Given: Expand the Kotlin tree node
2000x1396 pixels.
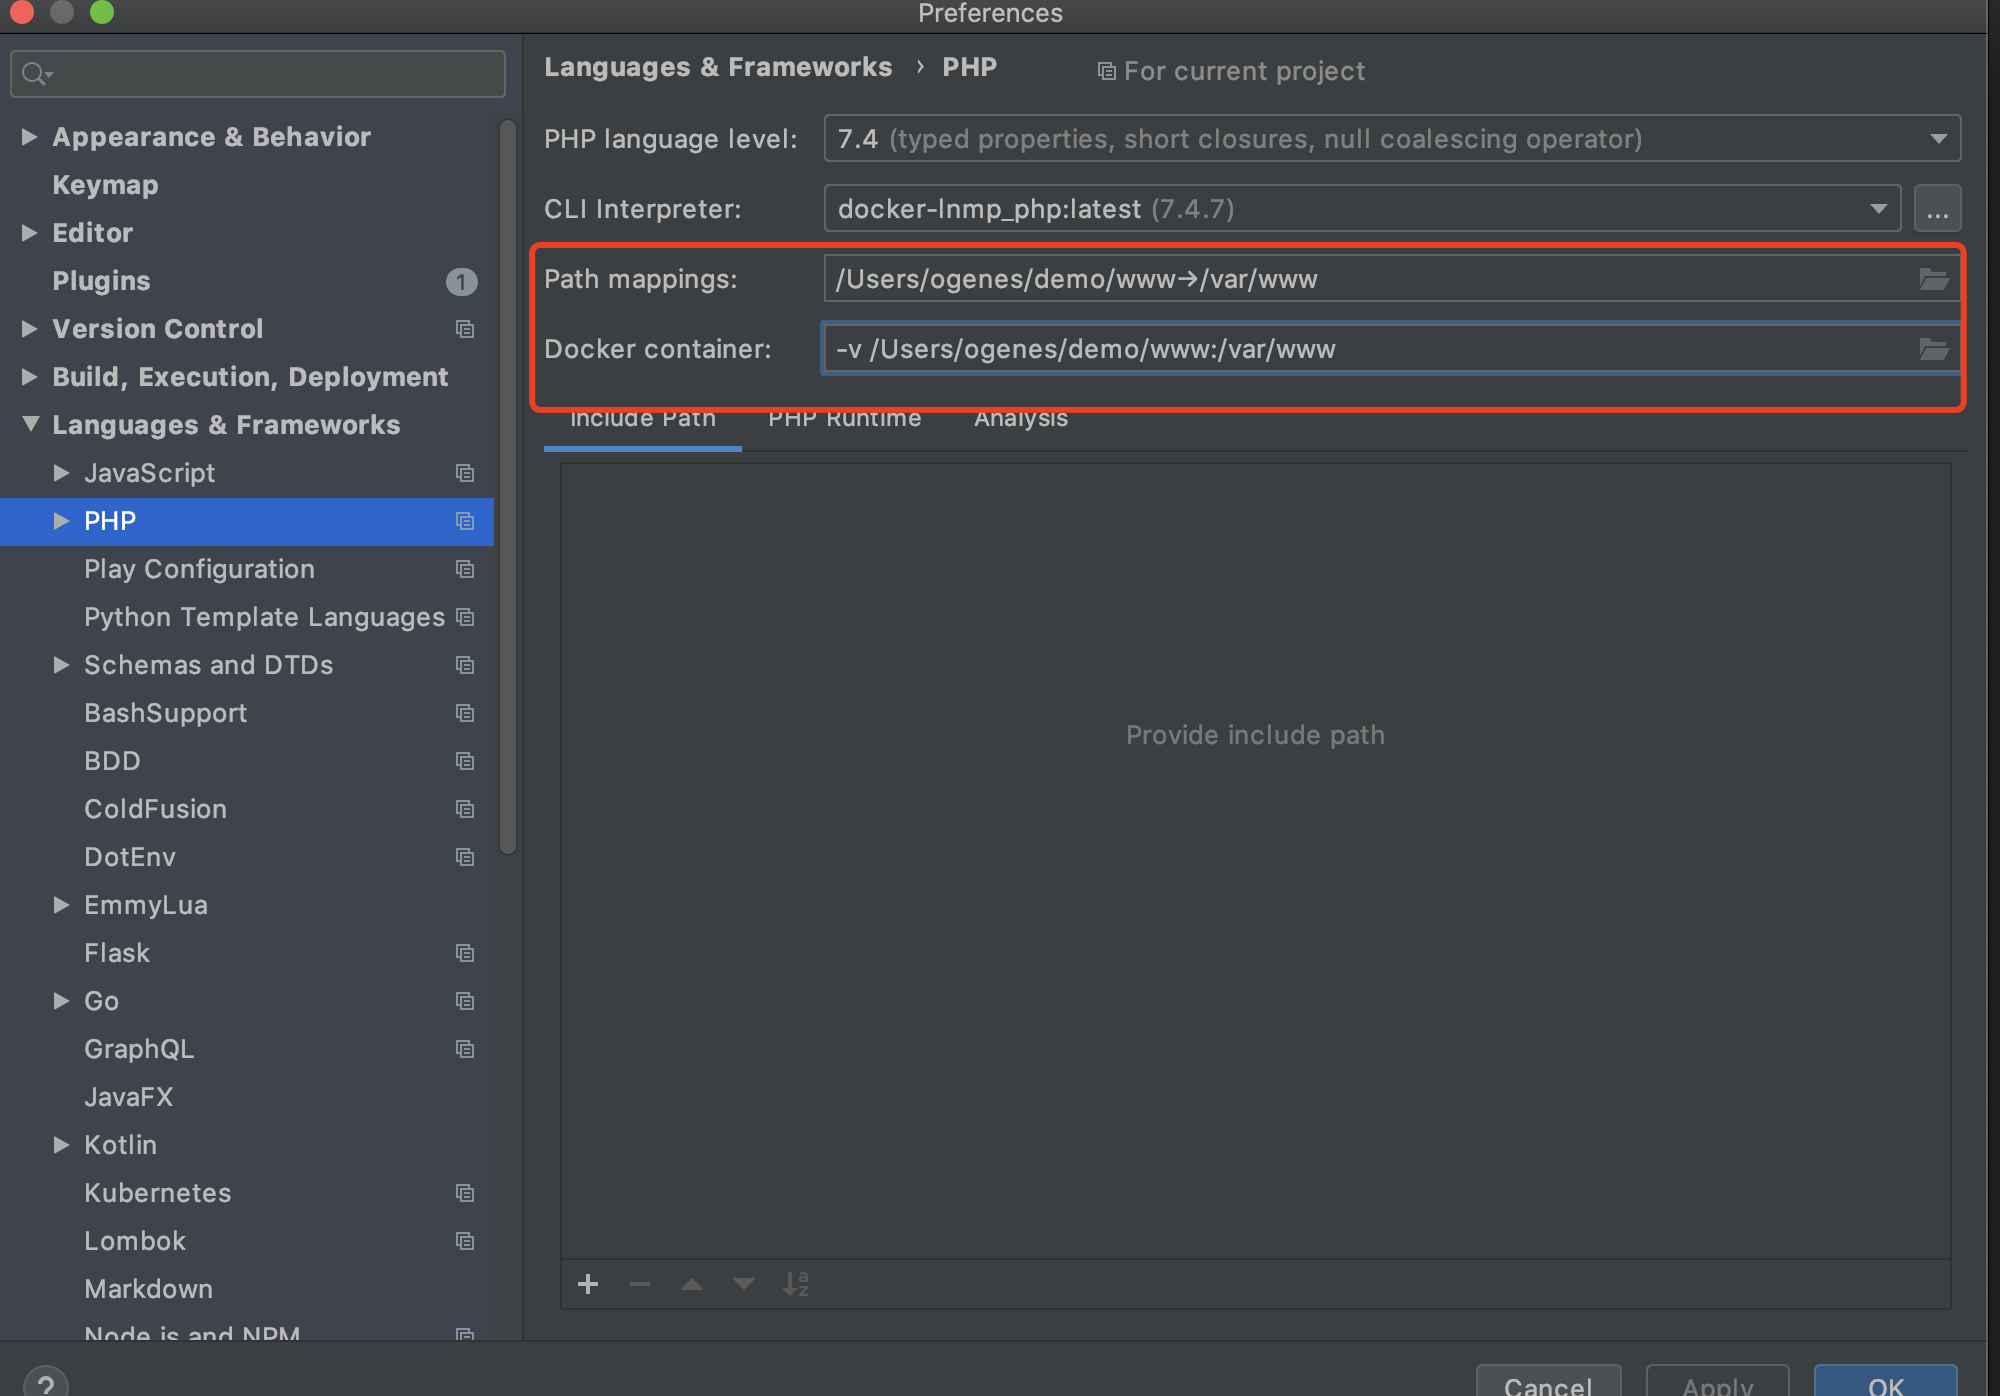Looking at the screenshot, I should point(61,1145).
